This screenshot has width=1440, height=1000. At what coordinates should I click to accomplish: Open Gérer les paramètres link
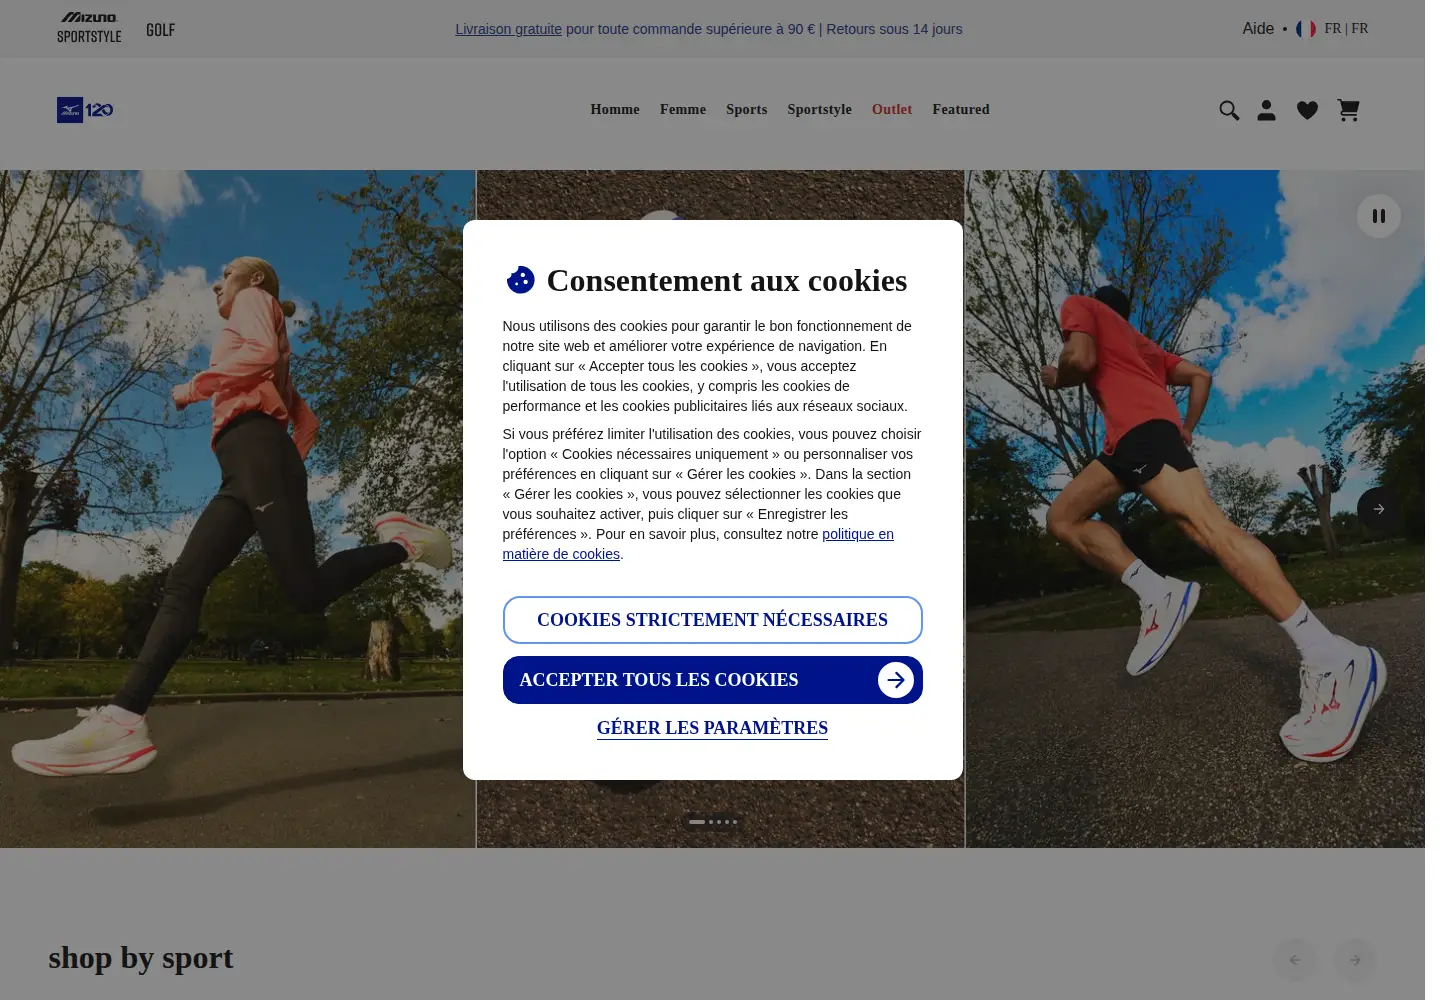(x=712, y=728)
